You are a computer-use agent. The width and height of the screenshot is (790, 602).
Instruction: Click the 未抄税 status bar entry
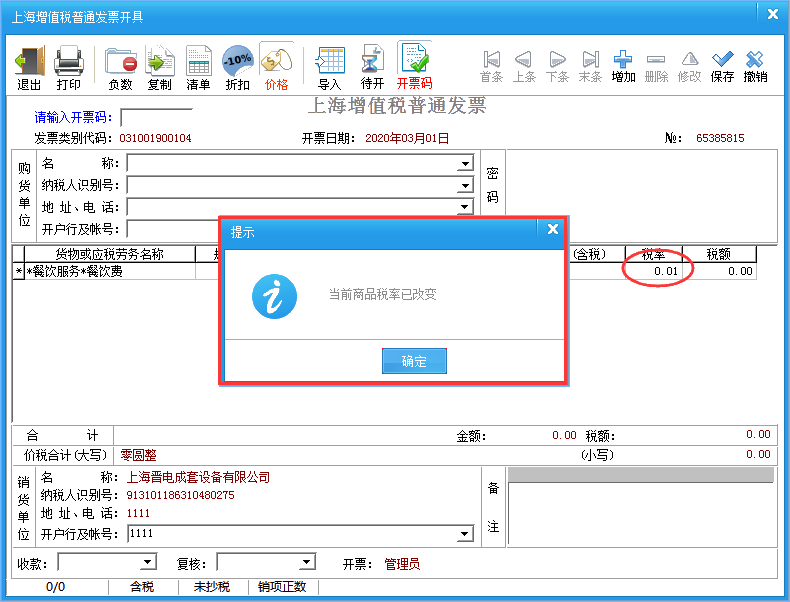(212, 587)
